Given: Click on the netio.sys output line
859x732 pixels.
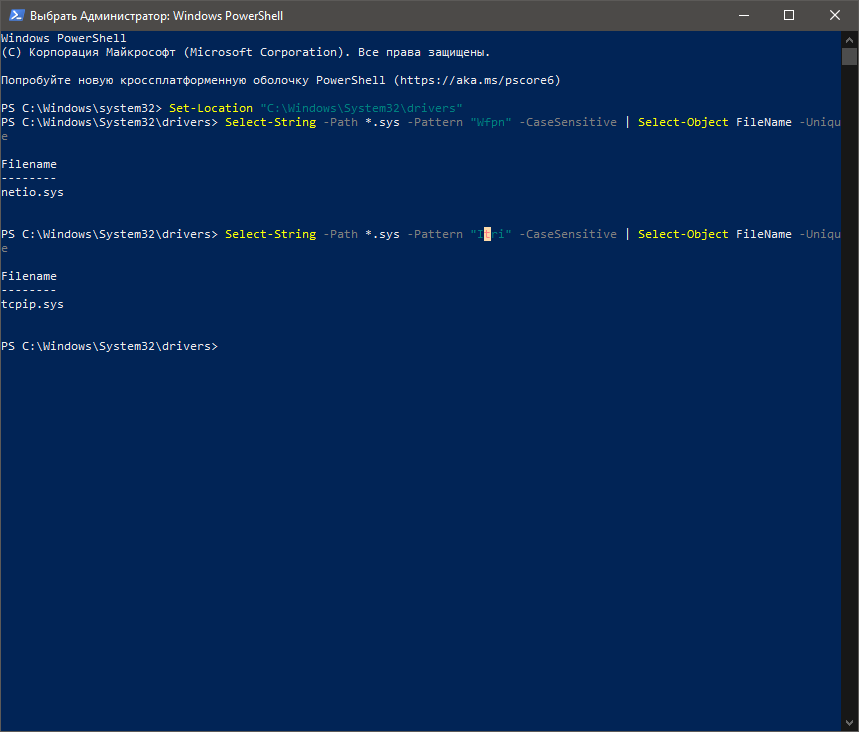Looking at the screenshot, I should point(32,192).
